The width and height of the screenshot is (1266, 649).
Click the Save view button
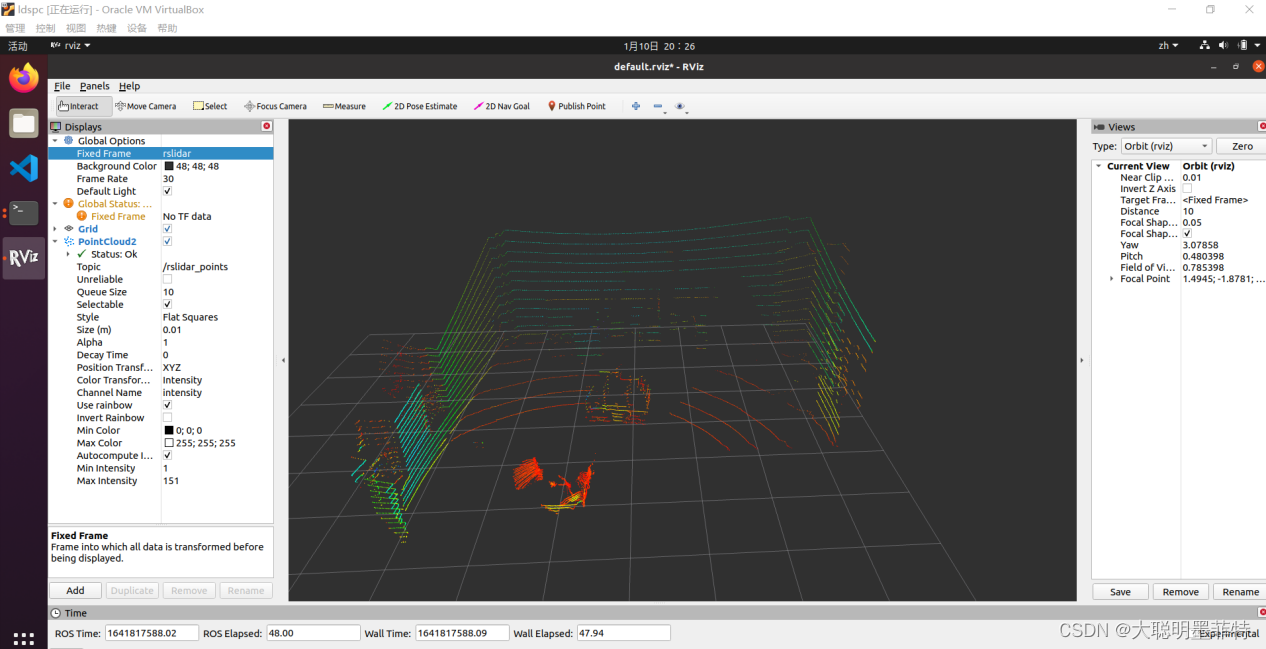(x=1120, y=591)
